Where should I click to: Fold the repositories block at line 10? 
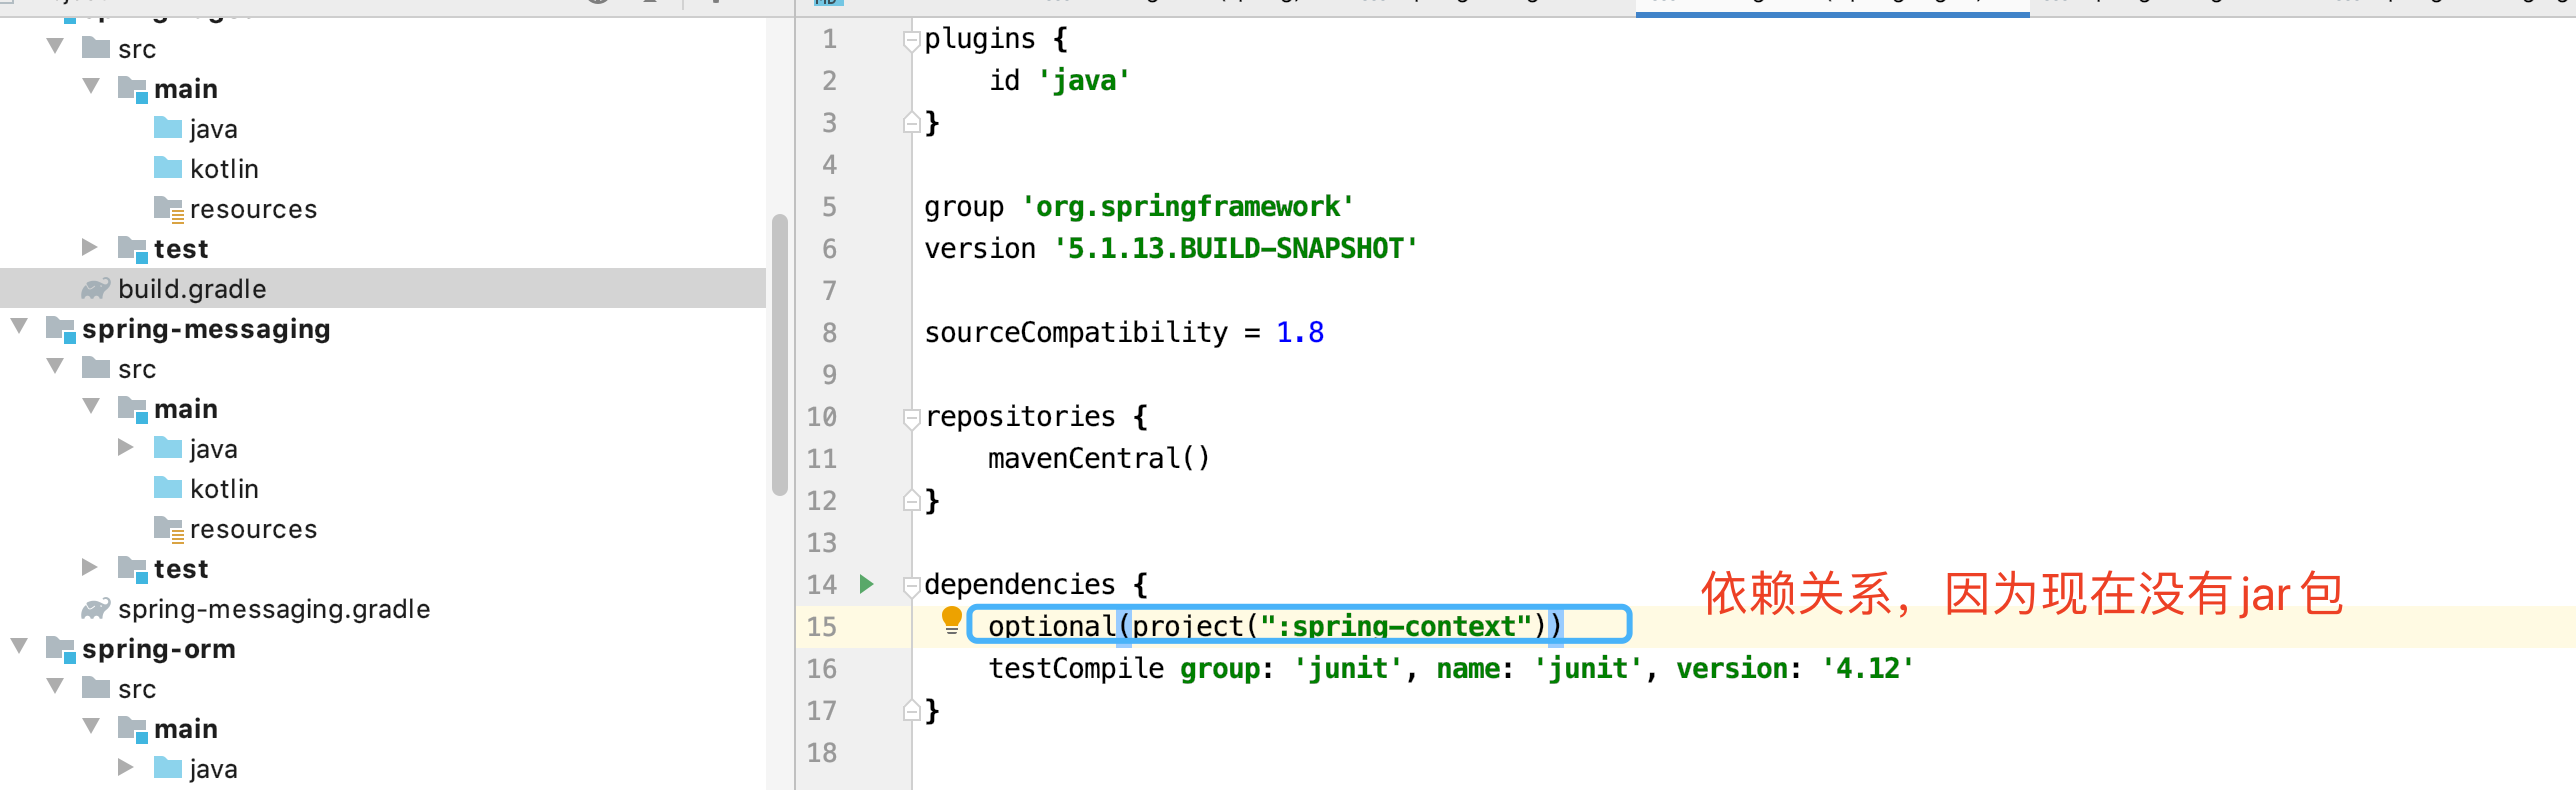coord(911,418)
